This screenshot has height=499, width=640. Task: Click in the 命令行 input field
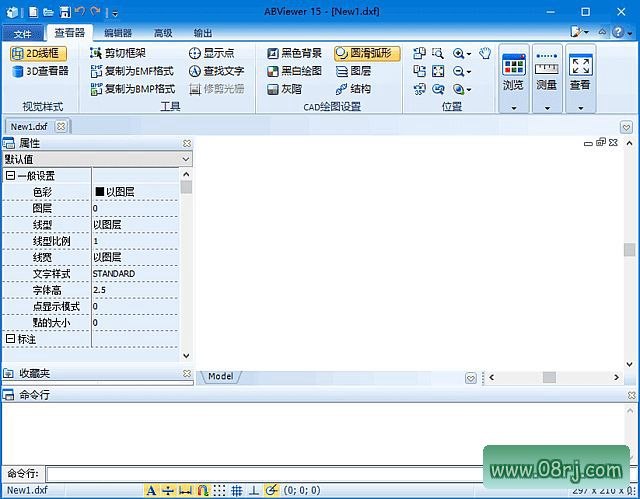click(x=265, y=474)
